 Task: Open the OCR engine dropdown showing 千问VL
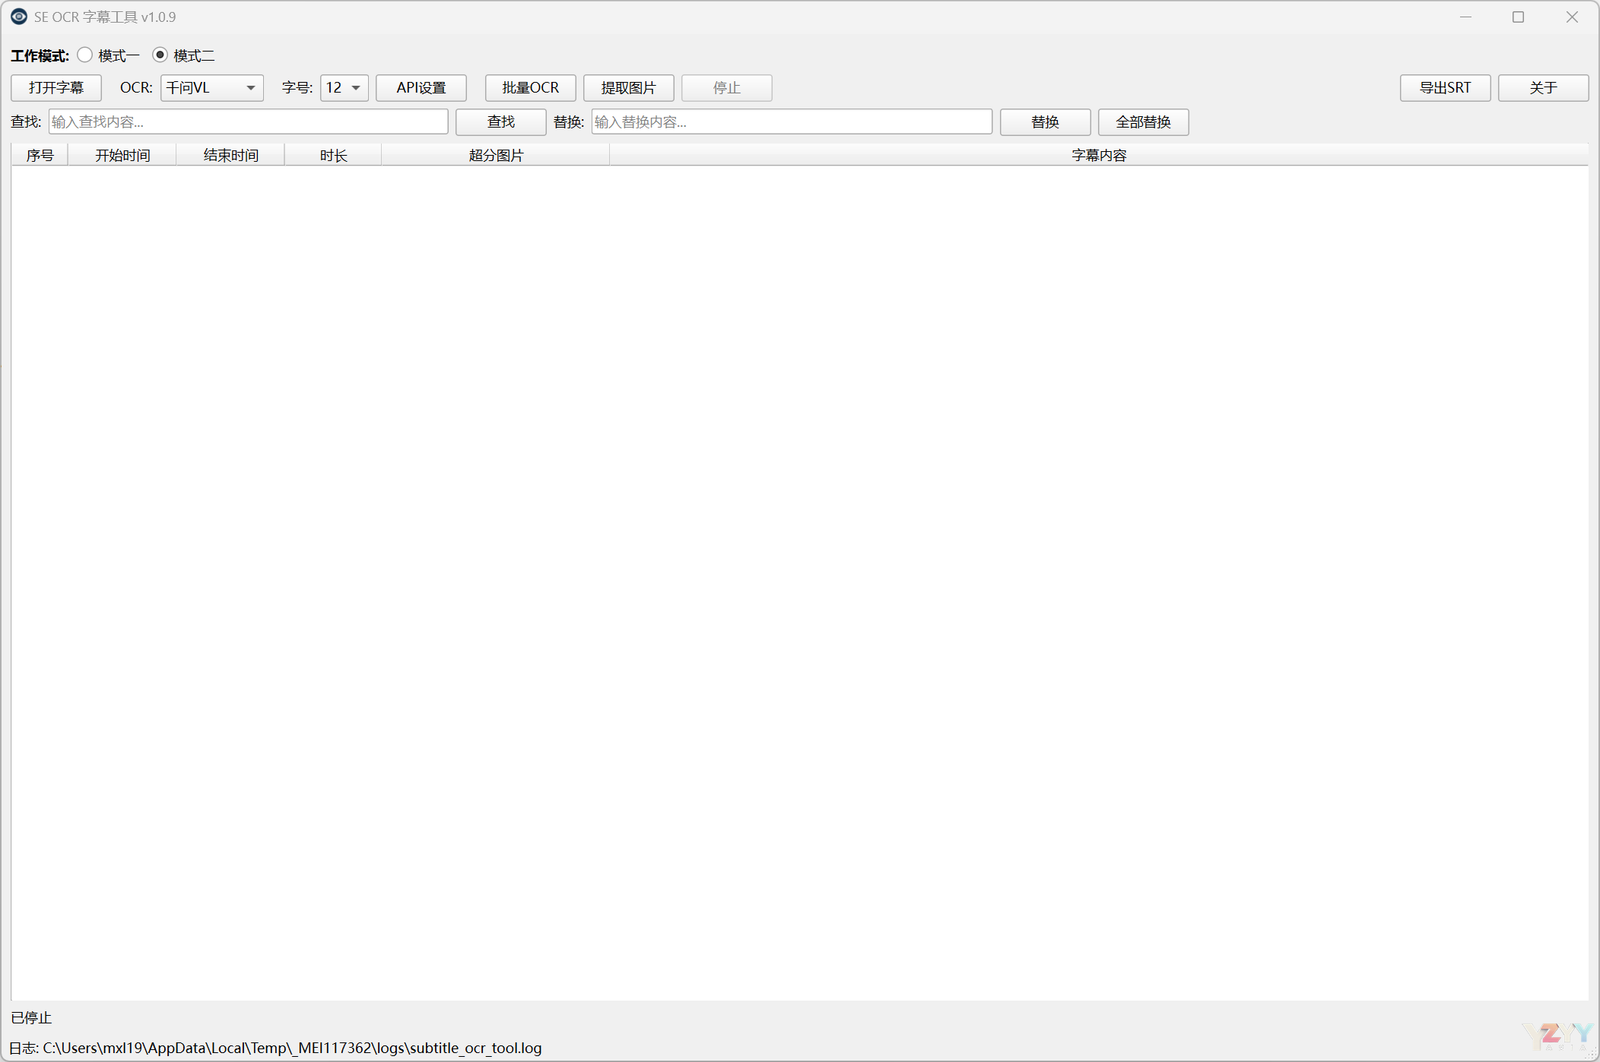click(x=212, y=88)
